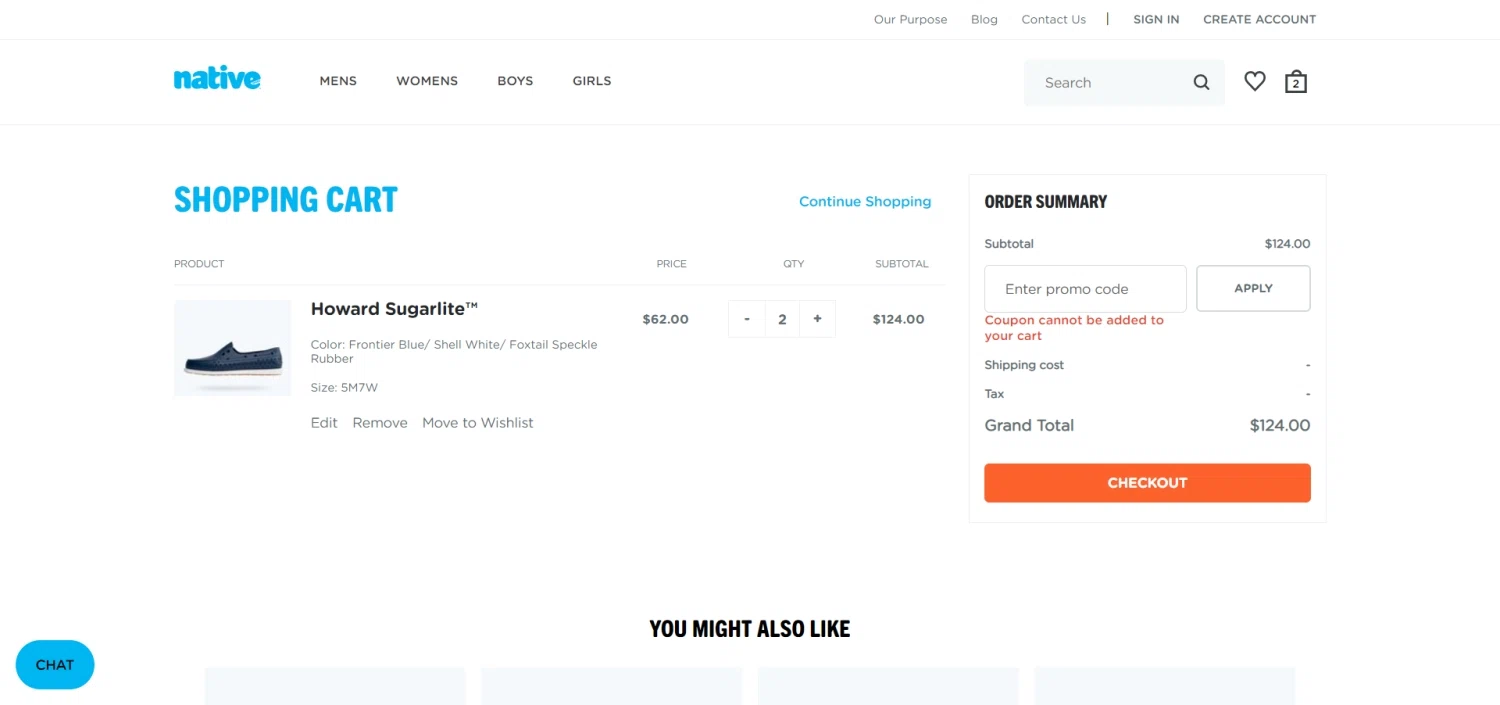Open the Howard Sugarlite shoe thumbnail
This screenshot has width=1500, height=705.
tap(233, 348)
